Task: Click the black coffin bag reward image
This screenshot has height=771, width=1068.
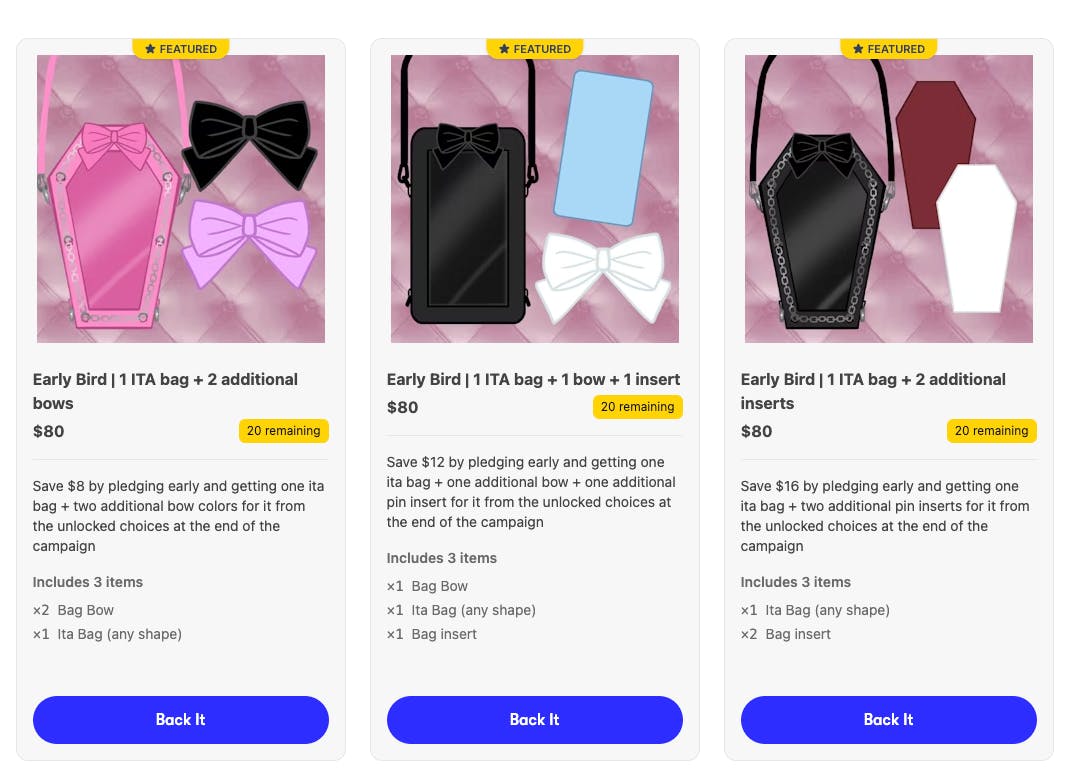Action: pyautogui.click(x=889, y=199)
